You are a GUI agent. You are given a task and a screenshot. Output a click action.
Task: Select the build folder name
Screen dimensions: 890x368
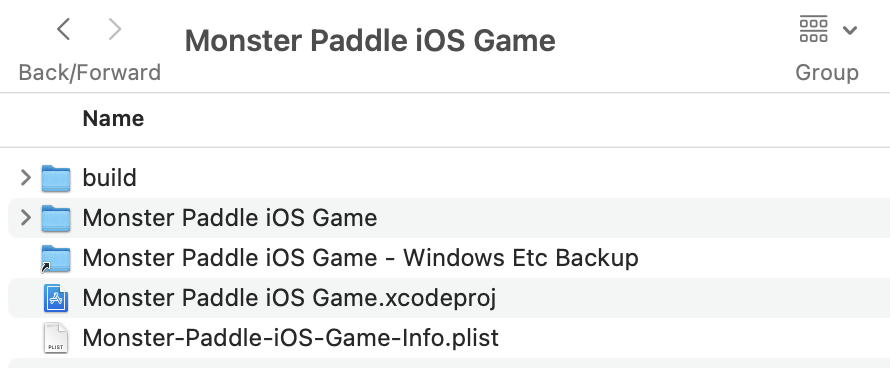click(x=110, y=178)
